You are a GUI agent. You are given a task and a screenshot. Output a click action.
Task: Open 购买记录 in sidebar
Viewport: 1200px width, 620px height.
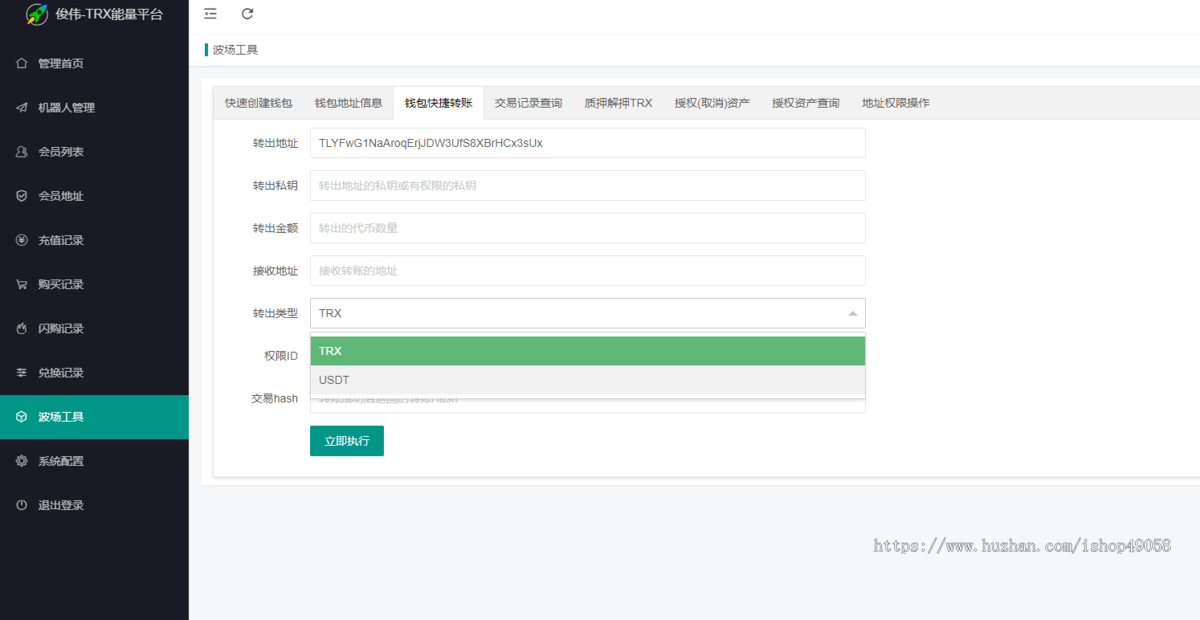[x=94, y=284]
